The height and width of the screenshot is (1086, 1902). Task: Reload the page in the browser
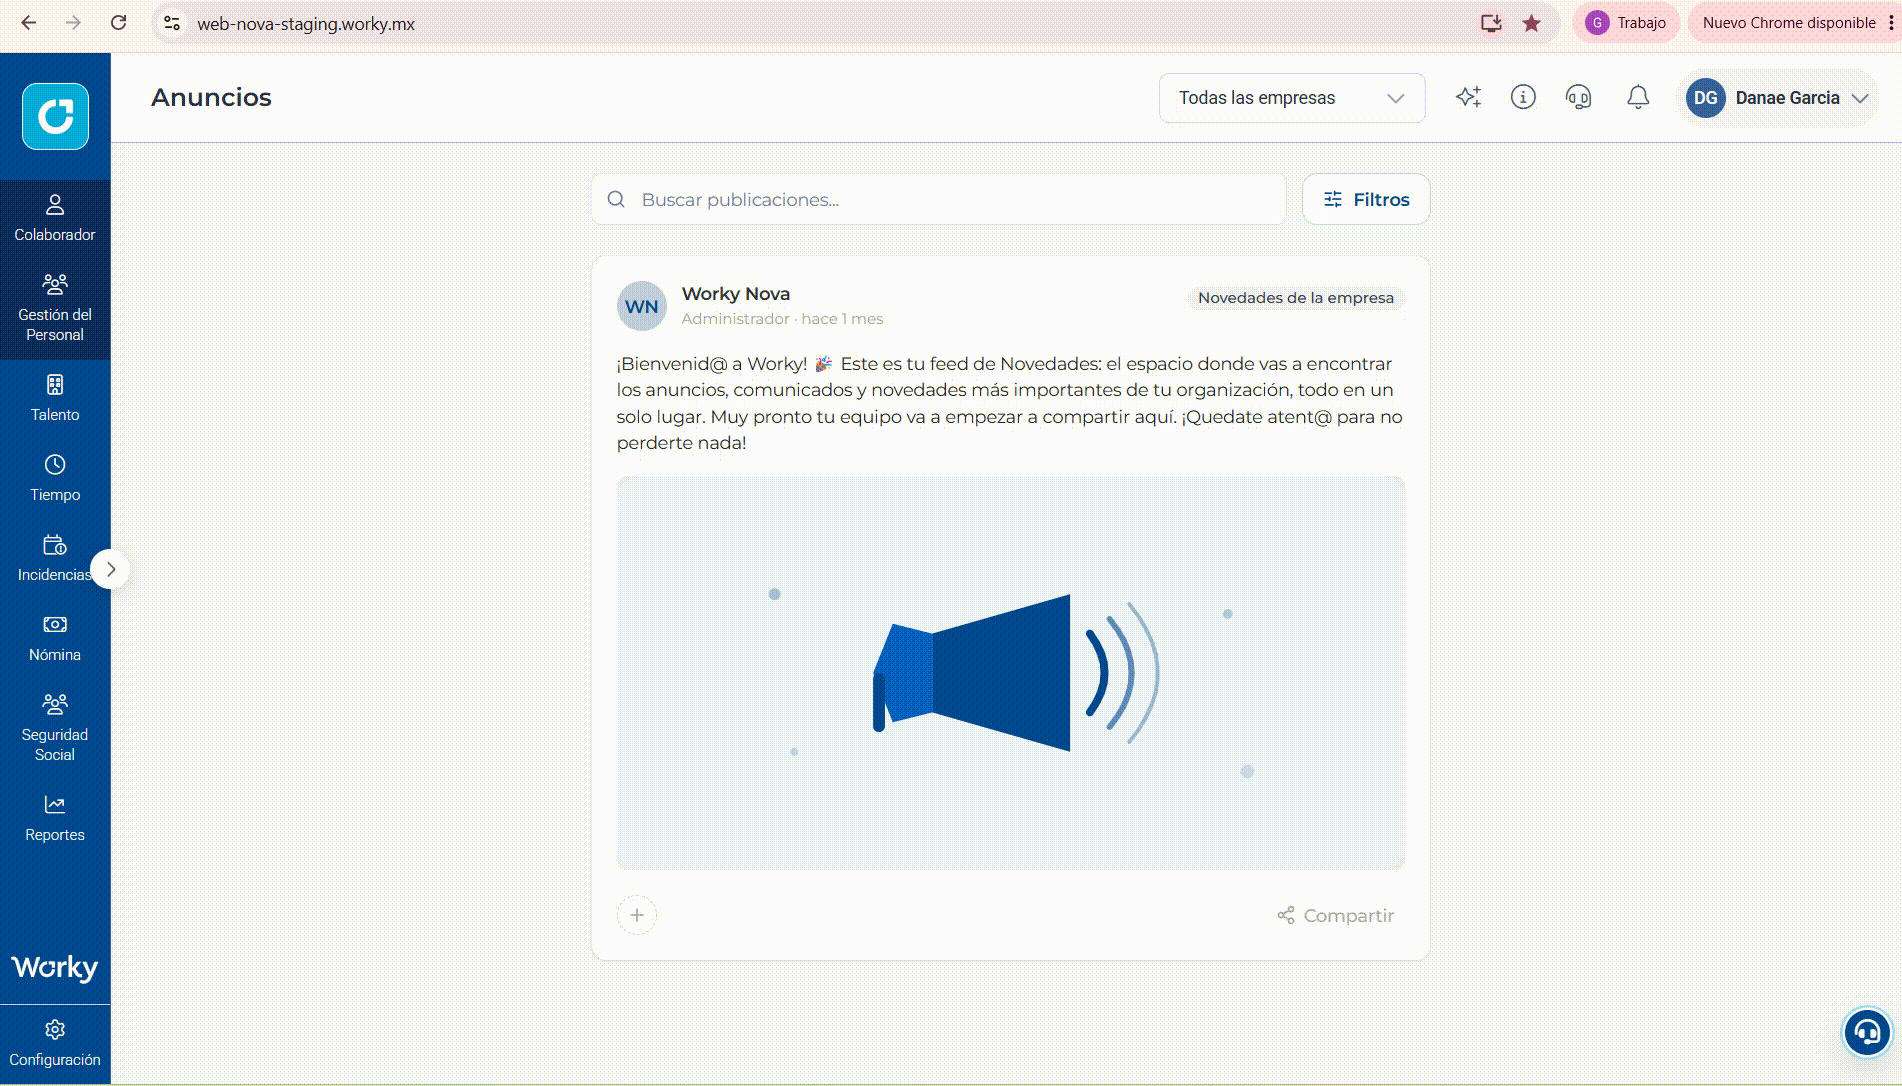coord(118,23)
